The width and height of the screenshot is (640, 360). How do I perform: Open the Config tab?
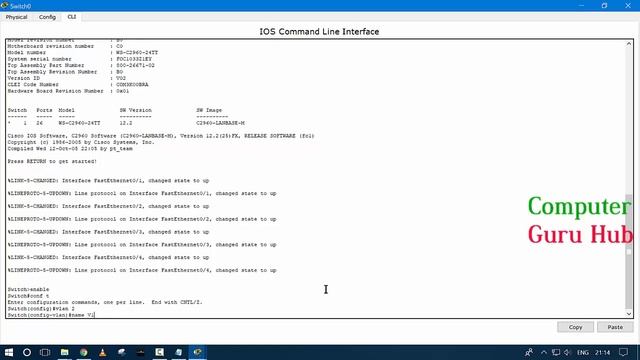tap(47, 17)
